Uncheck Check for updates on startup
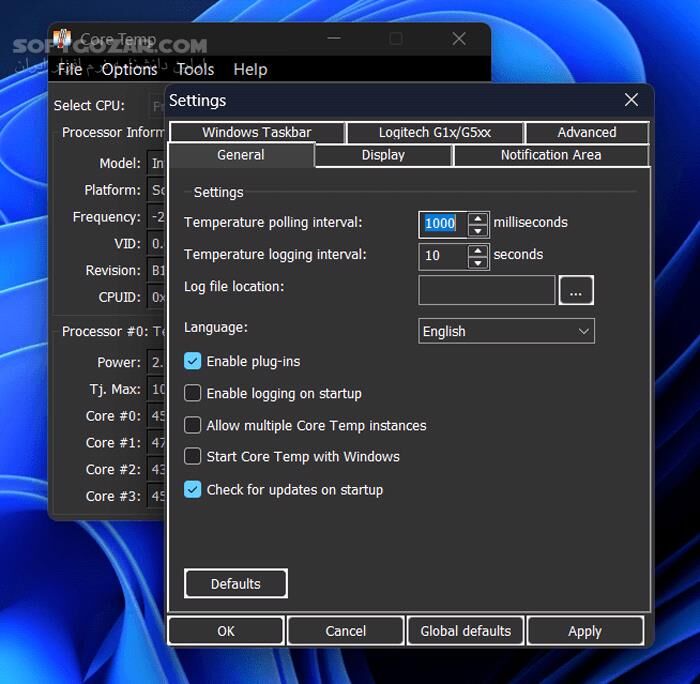 [193, 489]
